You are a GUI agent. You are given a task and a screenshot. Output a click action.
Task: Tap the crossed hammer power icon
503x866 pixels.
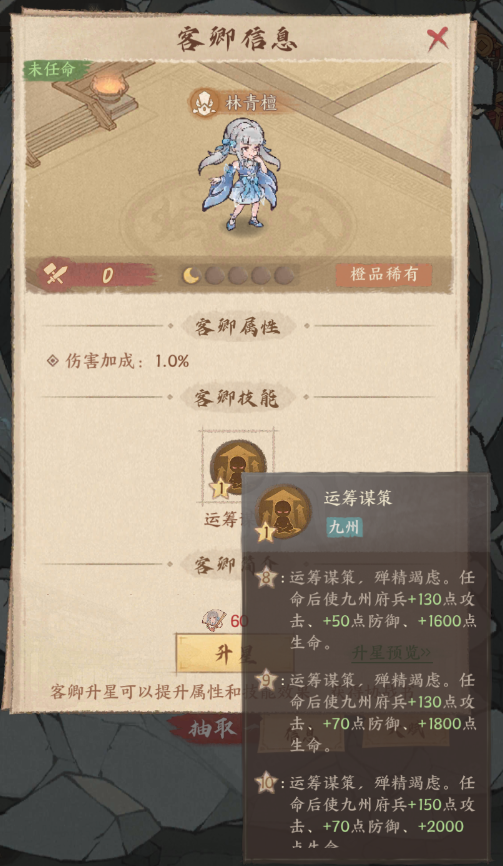tap(55, 274)
